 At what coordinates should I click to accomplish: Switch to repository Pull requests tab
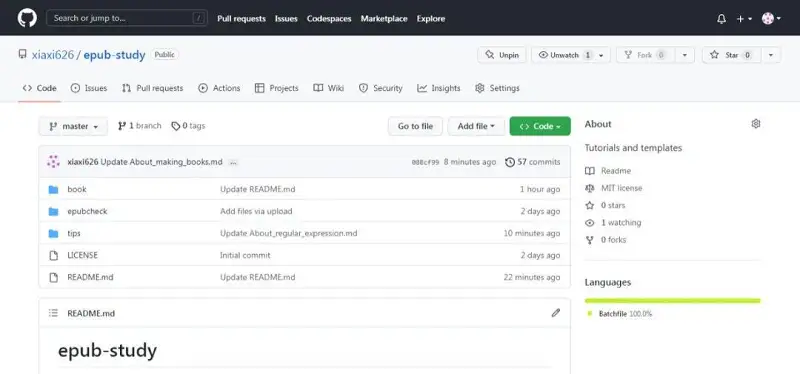153,88
